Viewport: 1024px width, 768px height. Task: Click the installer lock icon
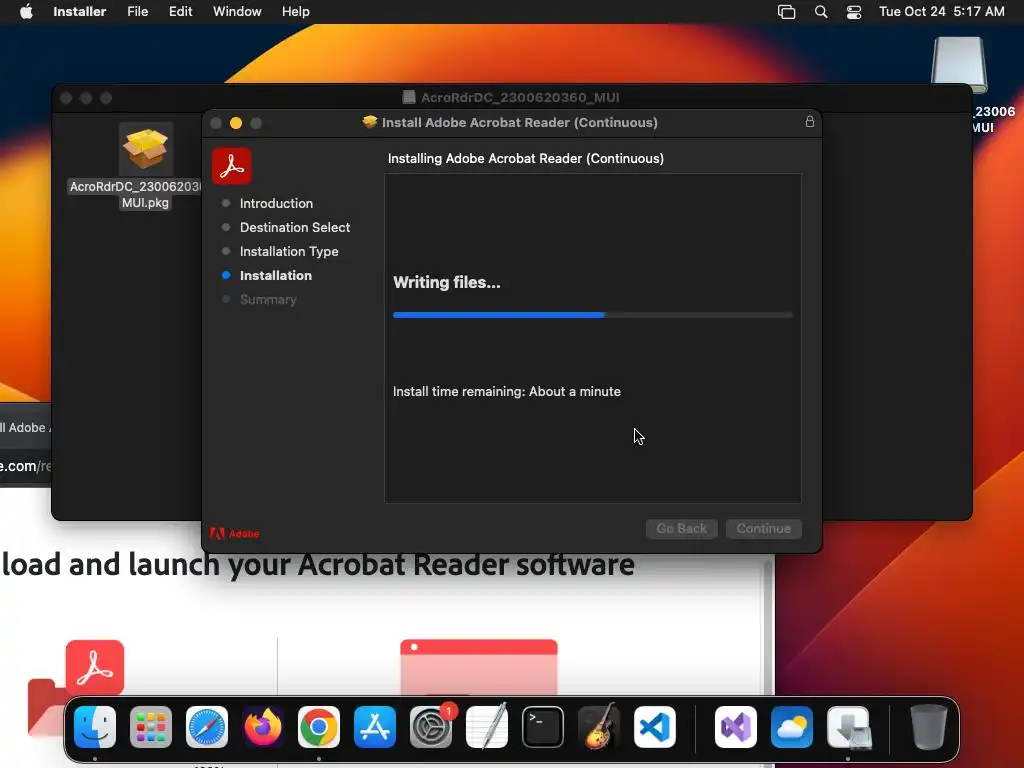coord(809,121)
